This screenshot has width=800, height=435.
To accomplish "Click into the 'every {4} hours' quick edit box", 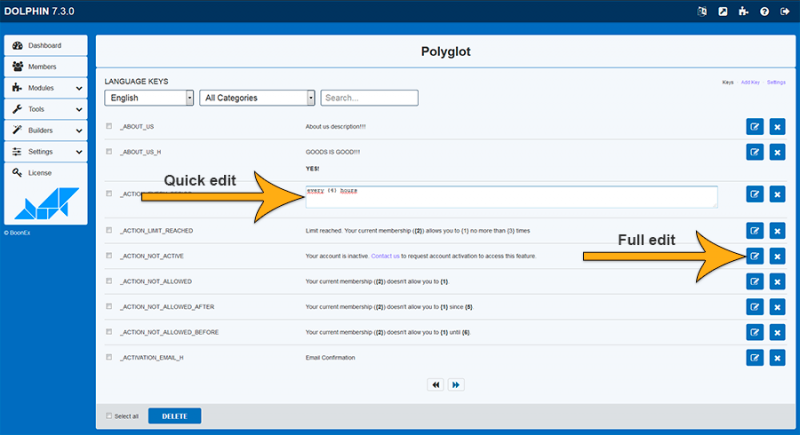I will coord(511,197).
